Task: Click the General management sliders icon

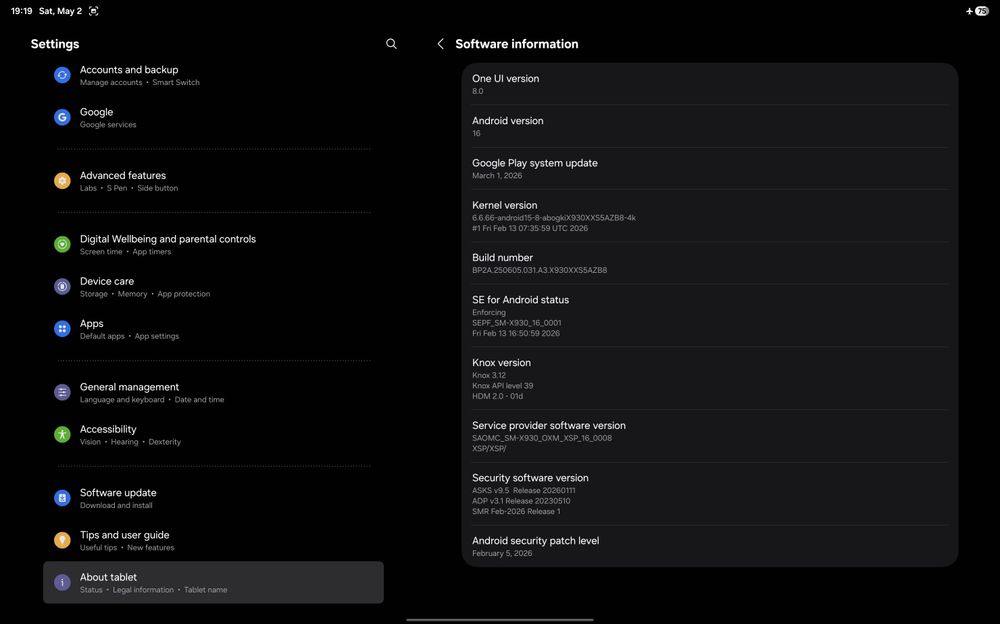Action: (62, 392)
